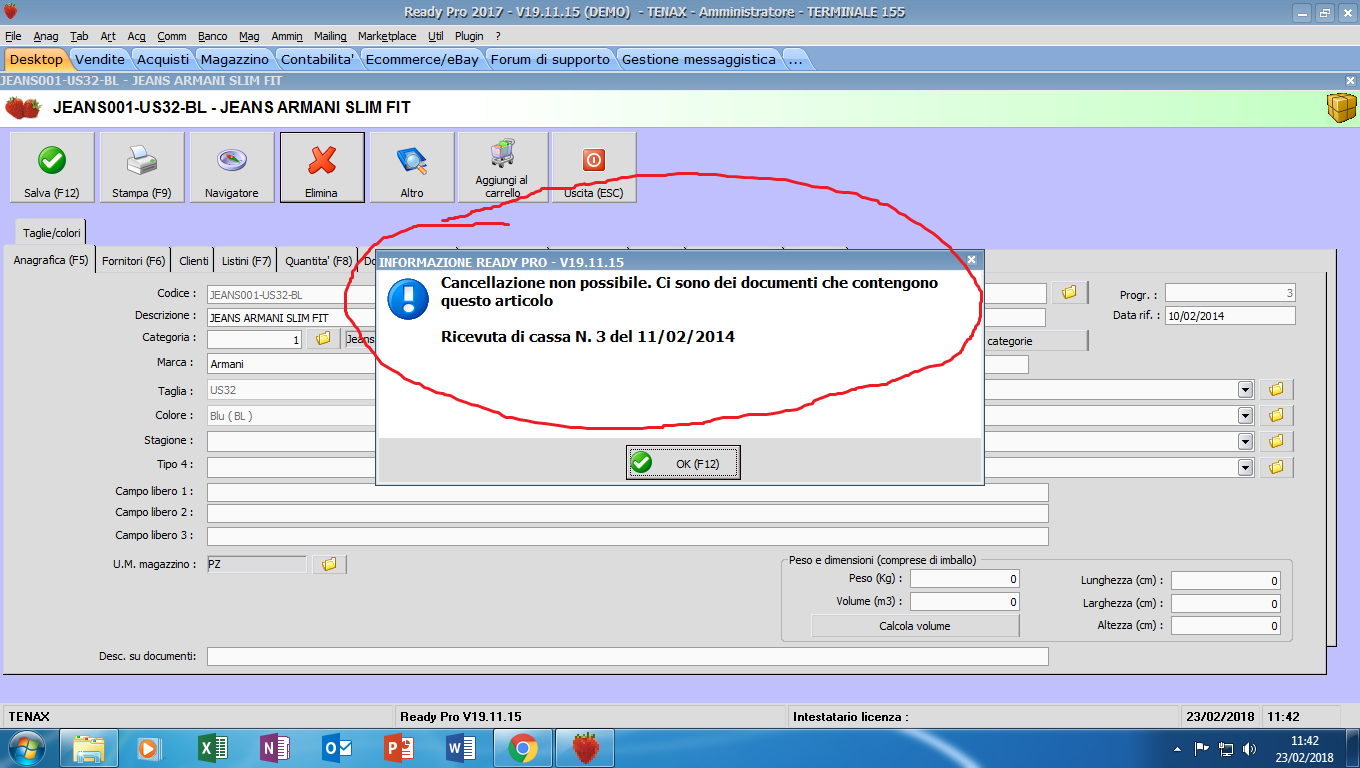Show hidden tray icons arrow
The height and width of the screenshot is (768, 1360).
pyautogui.click(x=1177, y=748)
